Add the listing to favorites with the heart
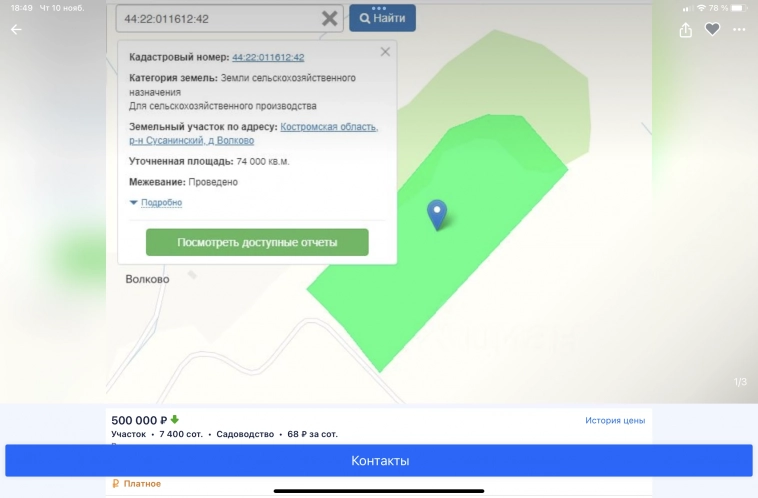Screen dimensions: 758x498 pos(712,30)
